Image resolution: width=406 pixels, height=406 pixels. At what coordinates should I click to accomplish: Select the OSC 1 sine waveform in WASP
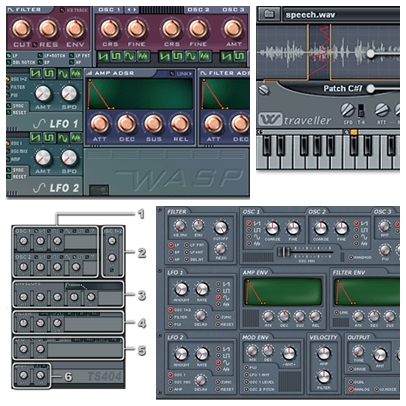click(129, 56)
